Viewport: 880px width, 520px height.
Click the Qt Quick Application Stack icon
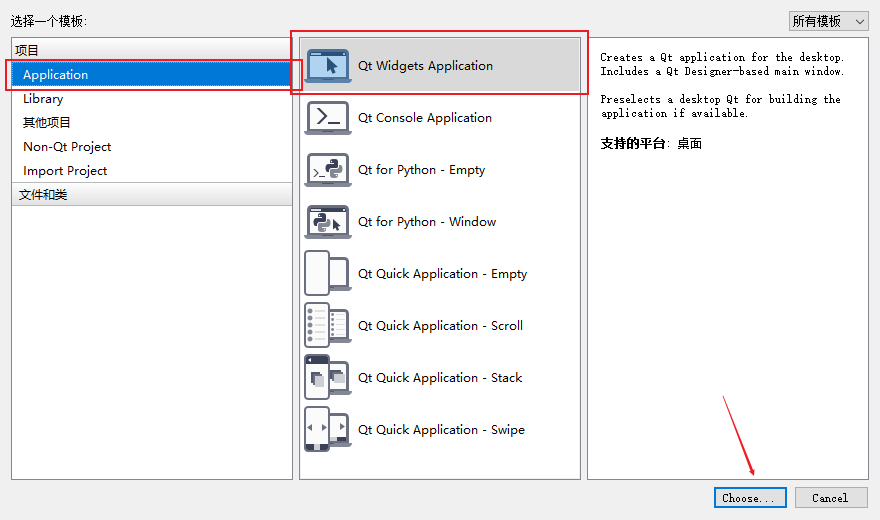point(328,378)
